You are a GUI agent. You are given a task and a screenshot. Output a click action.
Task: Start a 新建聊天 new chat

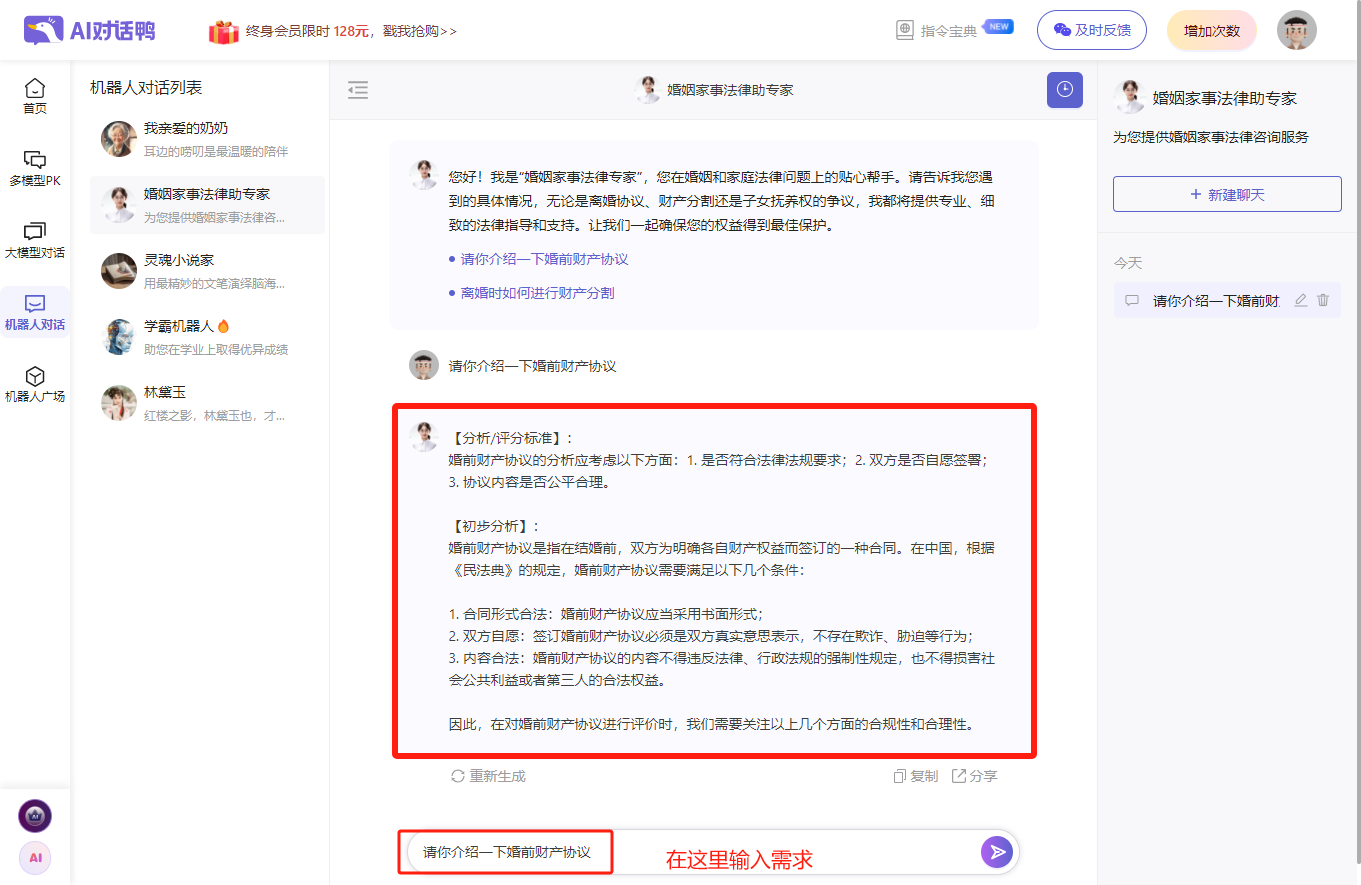[1226, 193]
